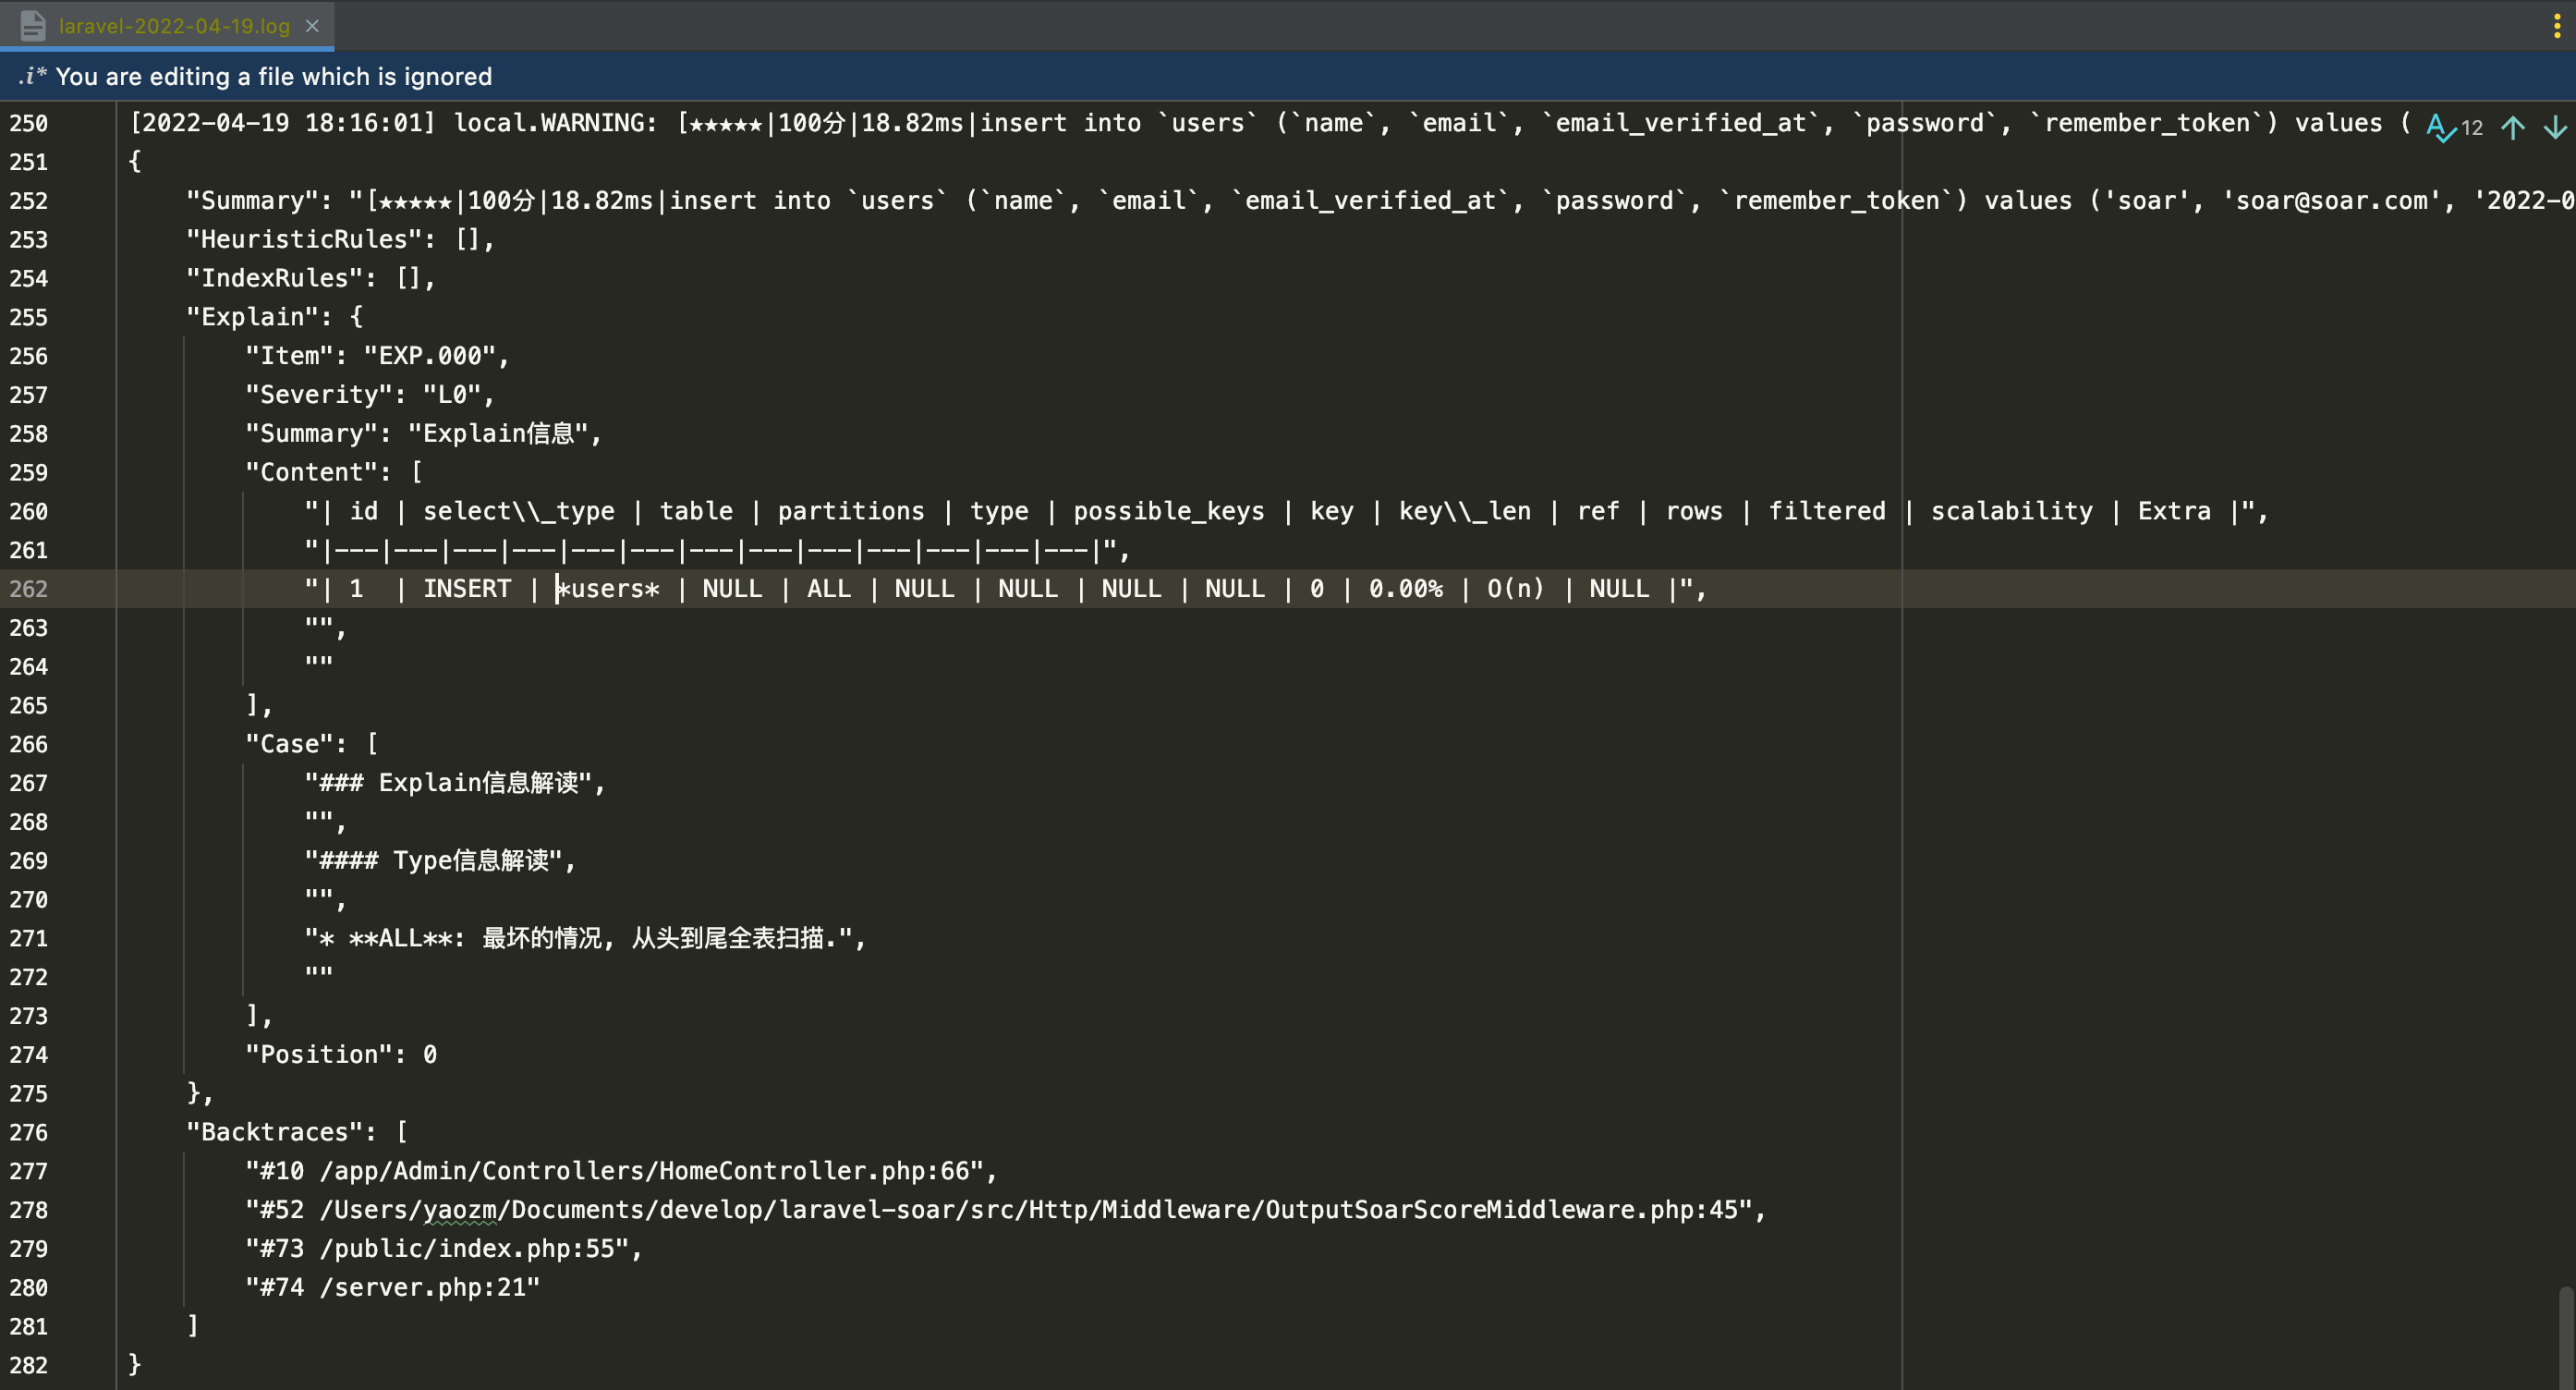Click line number 255 in the gutter
This screenshot has height=1390, width=2576.
(x=29, y=317)
